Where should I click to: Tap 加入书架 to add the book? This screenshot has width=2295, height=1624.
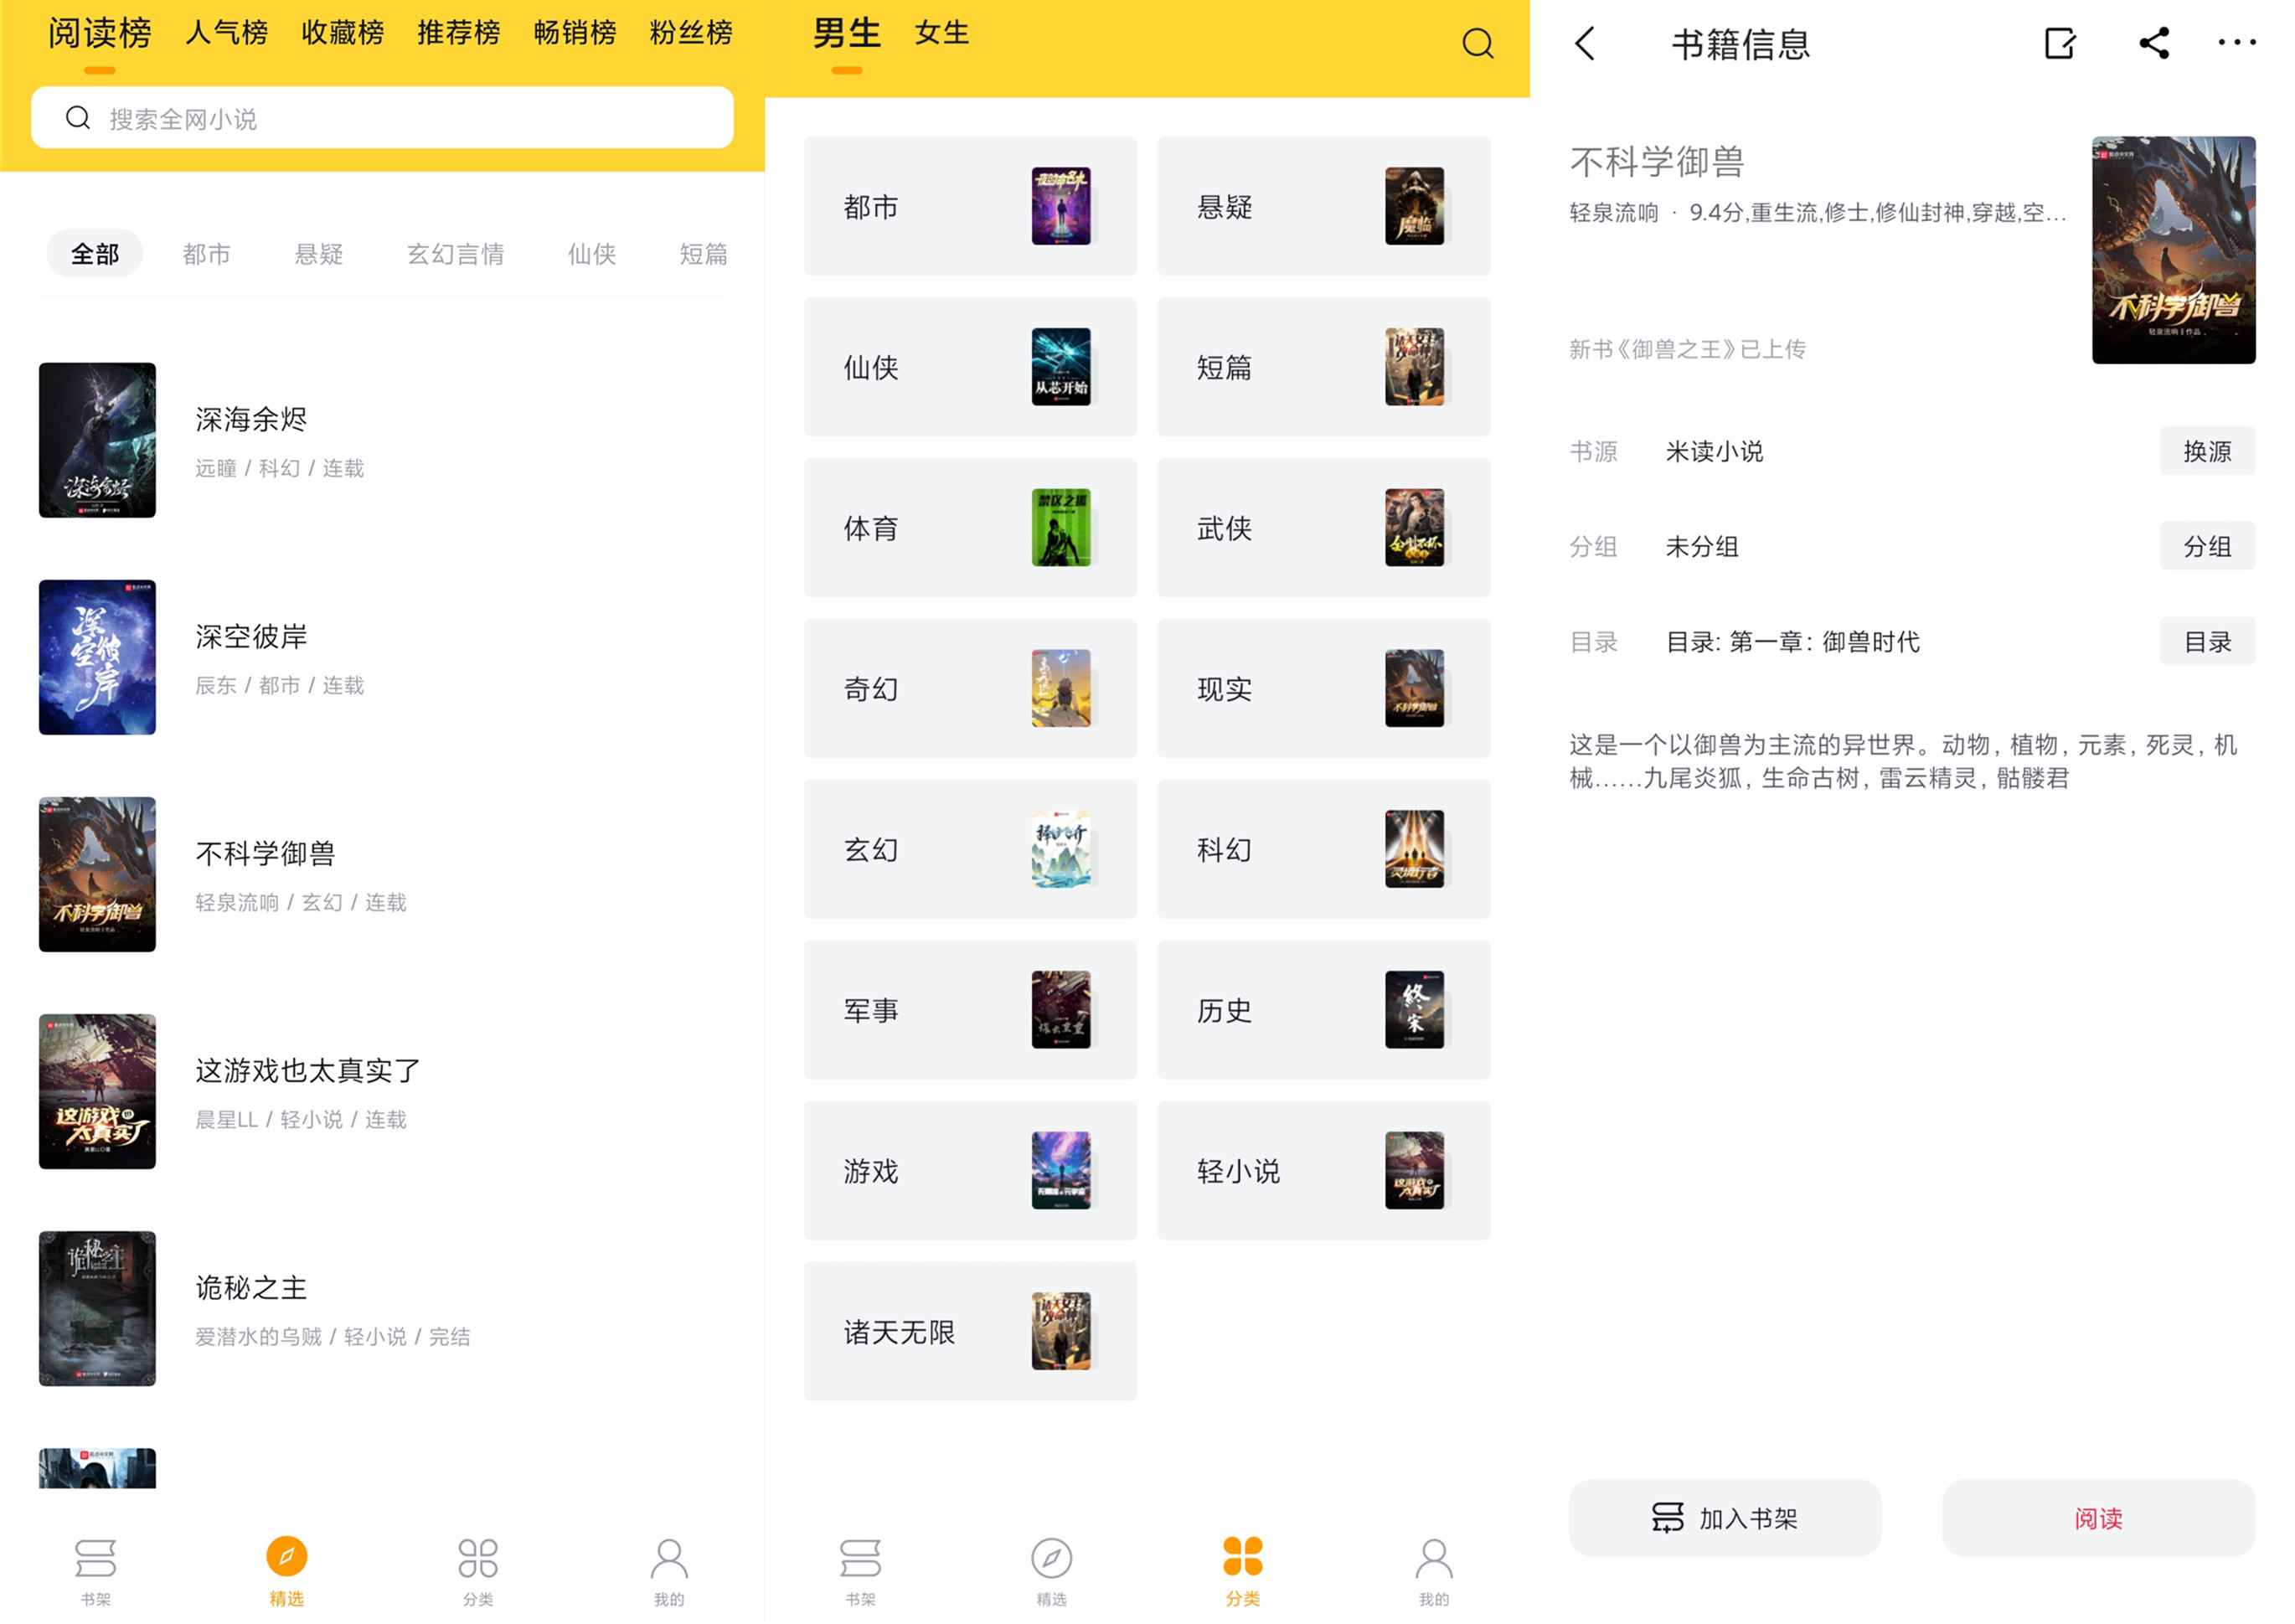point(1723,1517)
